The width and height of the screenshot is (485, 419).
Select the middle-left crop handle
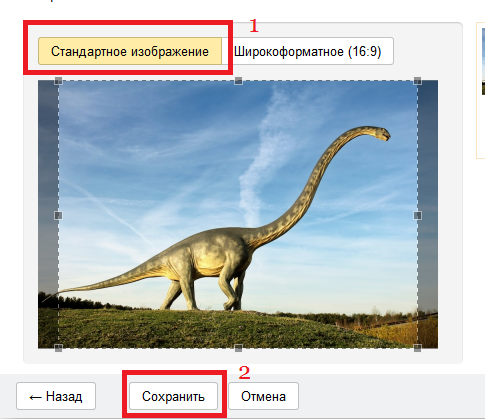tap(58, 215)
